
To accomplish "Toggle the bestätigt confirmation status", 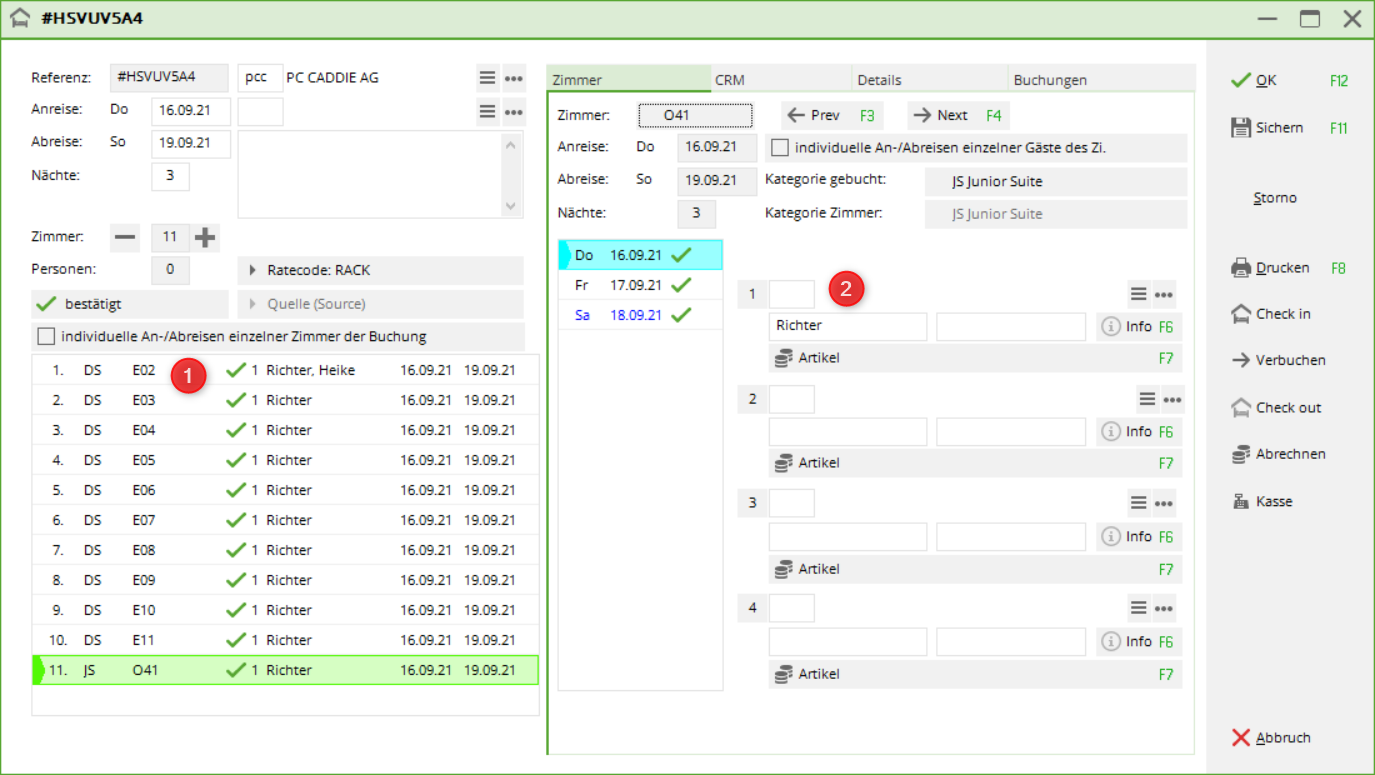I will (x=130, y=304).
